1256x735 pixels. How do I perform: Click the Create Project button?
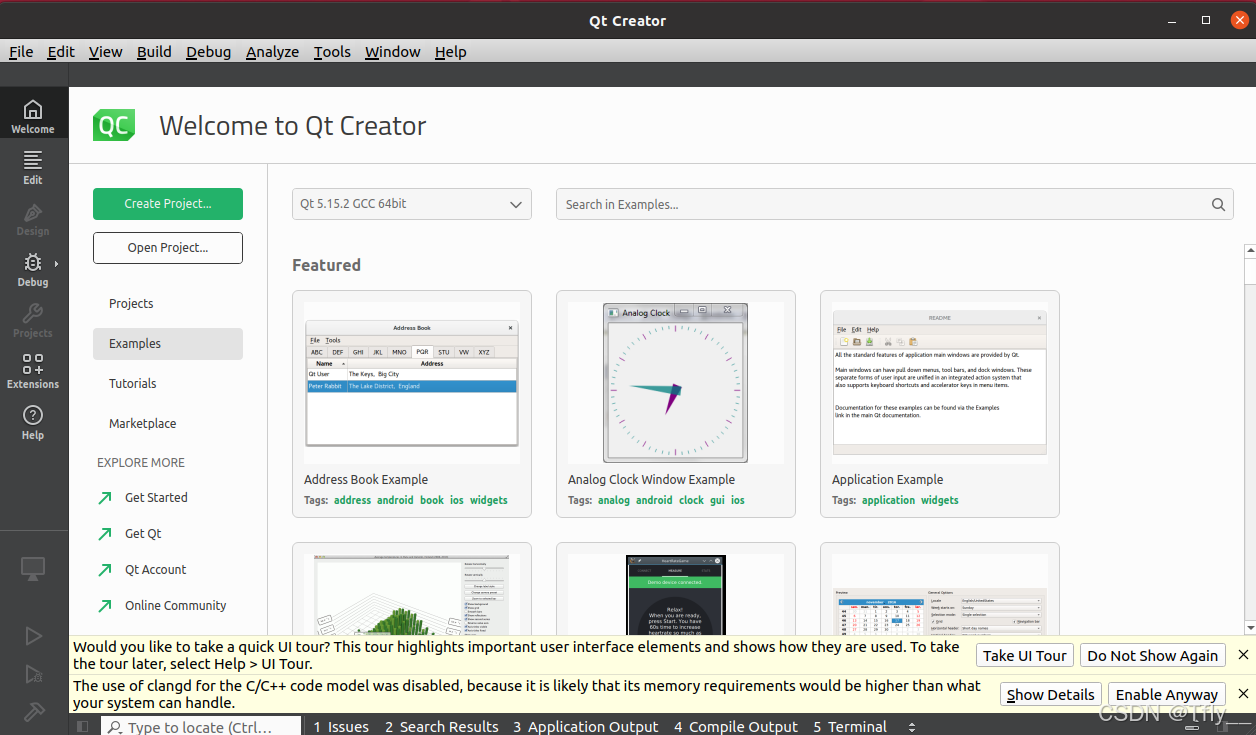[x=168, y=204]
